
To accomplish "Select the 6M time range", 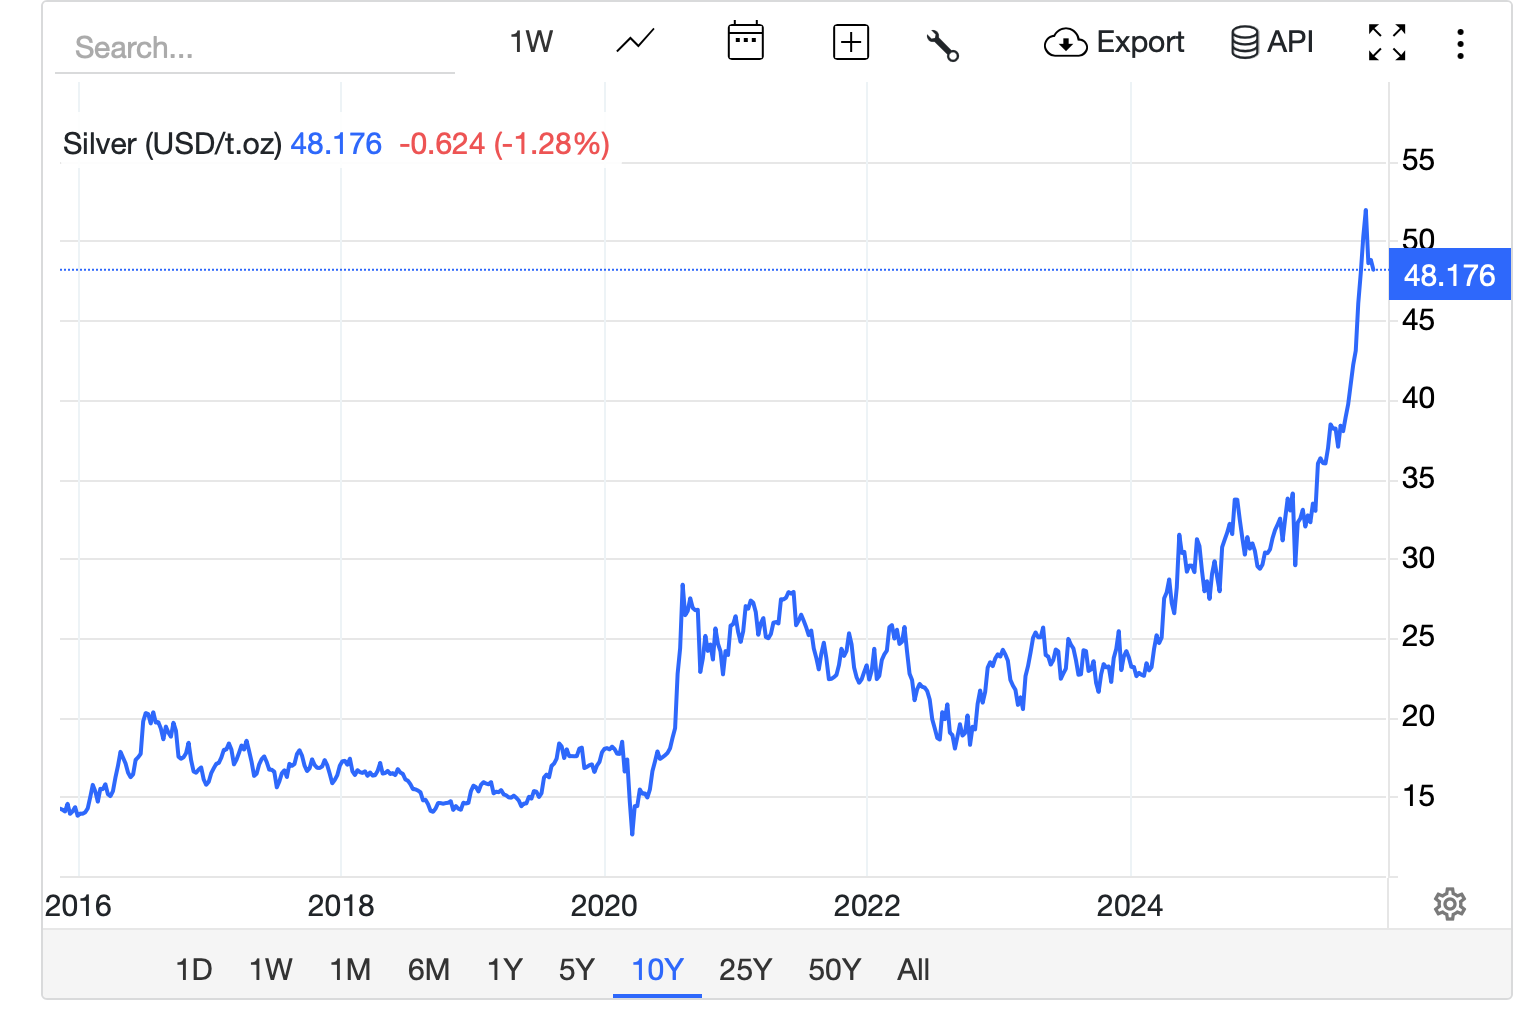I will click(x=428, y=969).
